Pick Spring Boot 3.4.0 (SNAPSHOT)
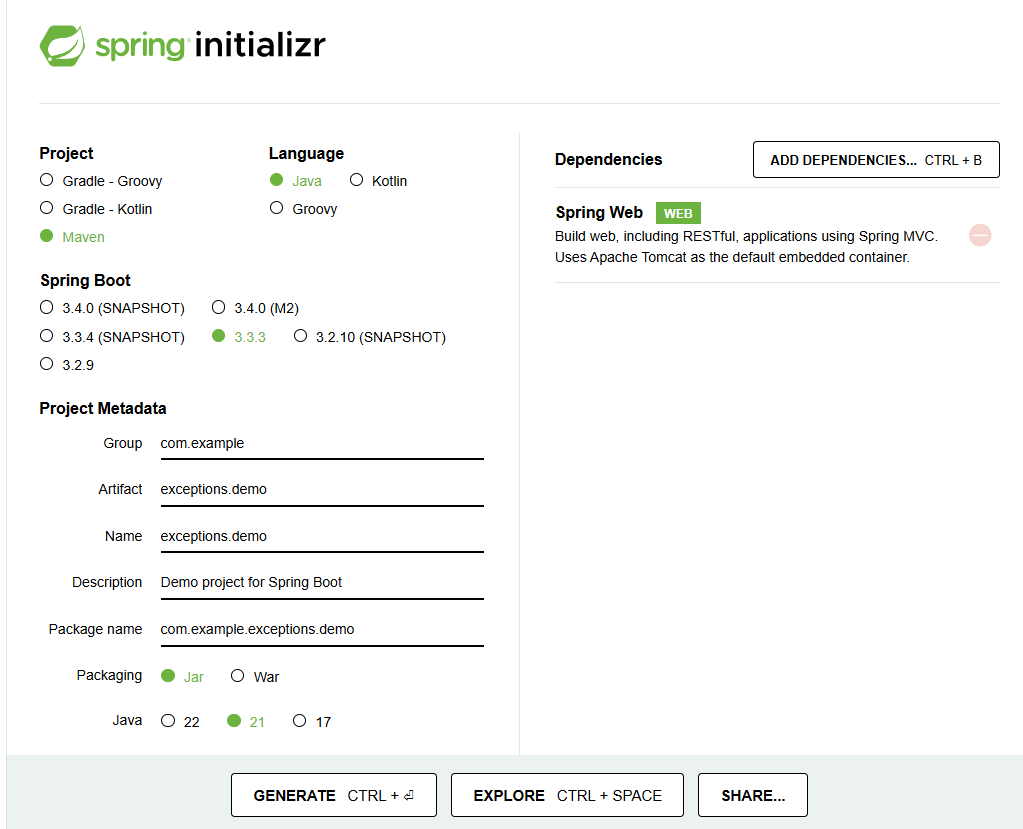The height and width of the screenshot is (829, 1023). [112, 308]
